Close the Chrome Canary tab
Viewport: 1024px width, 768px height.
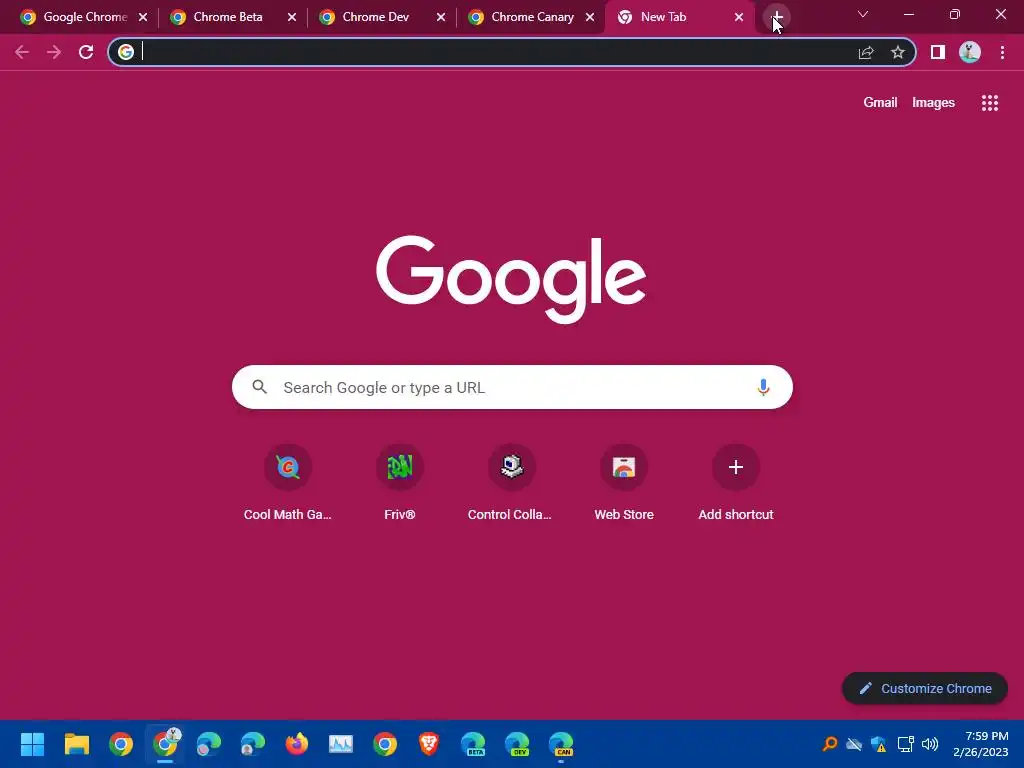pos(590,18)
